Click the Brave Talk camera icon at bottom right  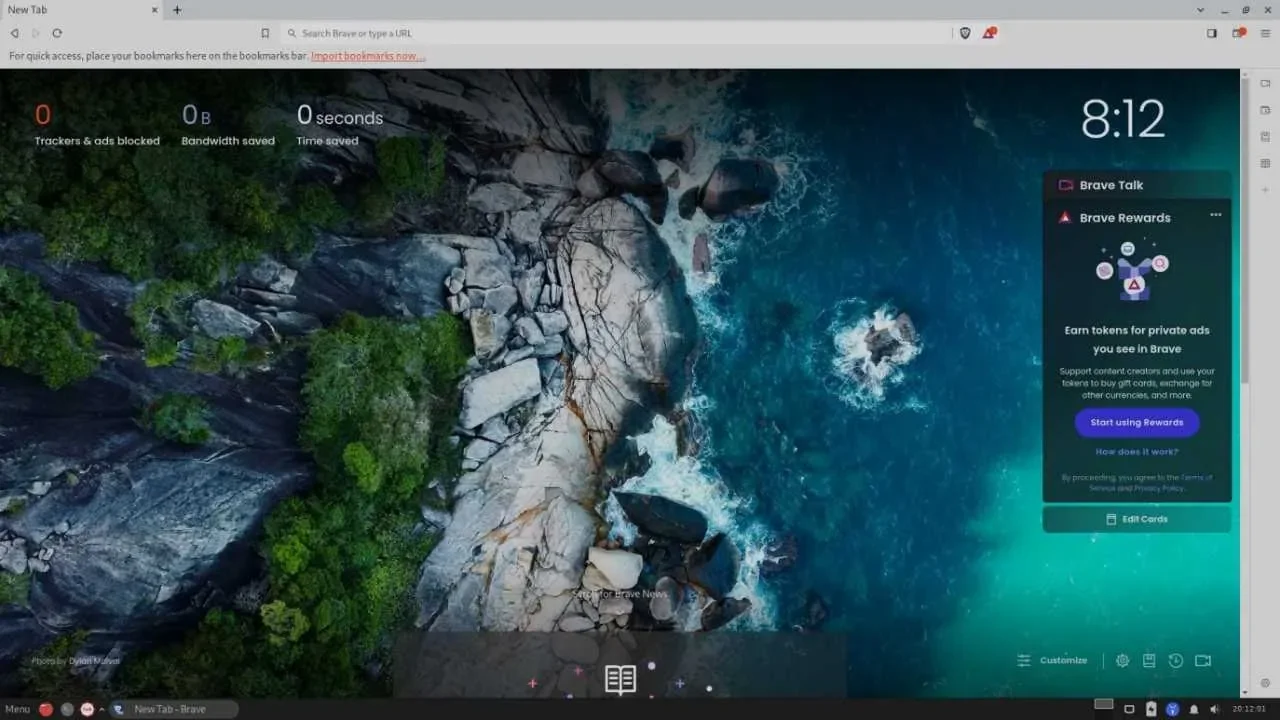(x=1203, y=660)
